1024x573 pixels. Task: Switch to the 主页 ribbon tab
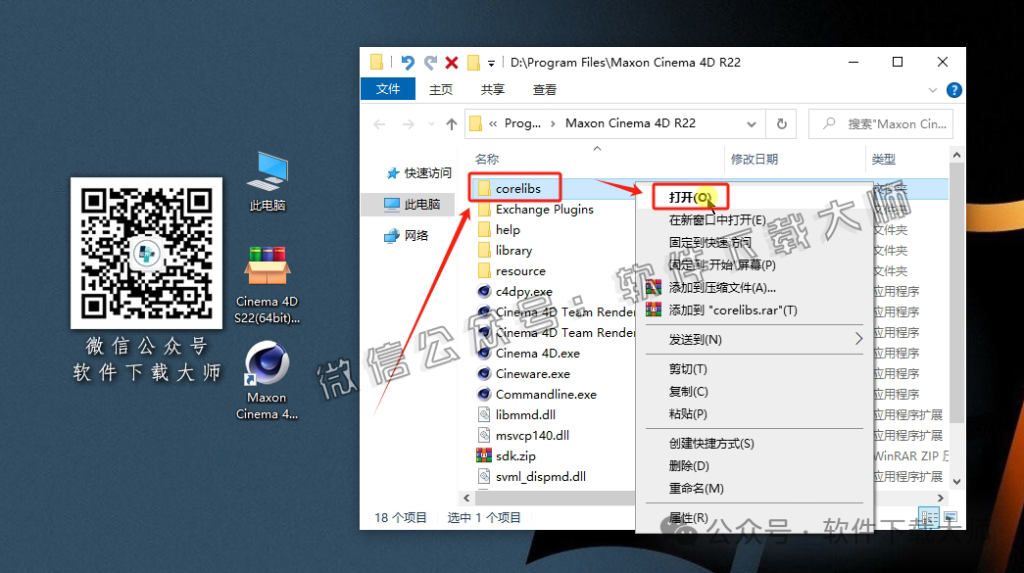pyautogui.click(x=441, y=90)
